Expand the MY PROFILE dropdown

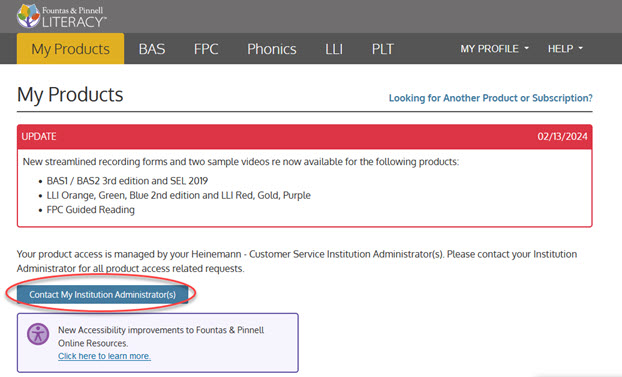pos(494,49)
